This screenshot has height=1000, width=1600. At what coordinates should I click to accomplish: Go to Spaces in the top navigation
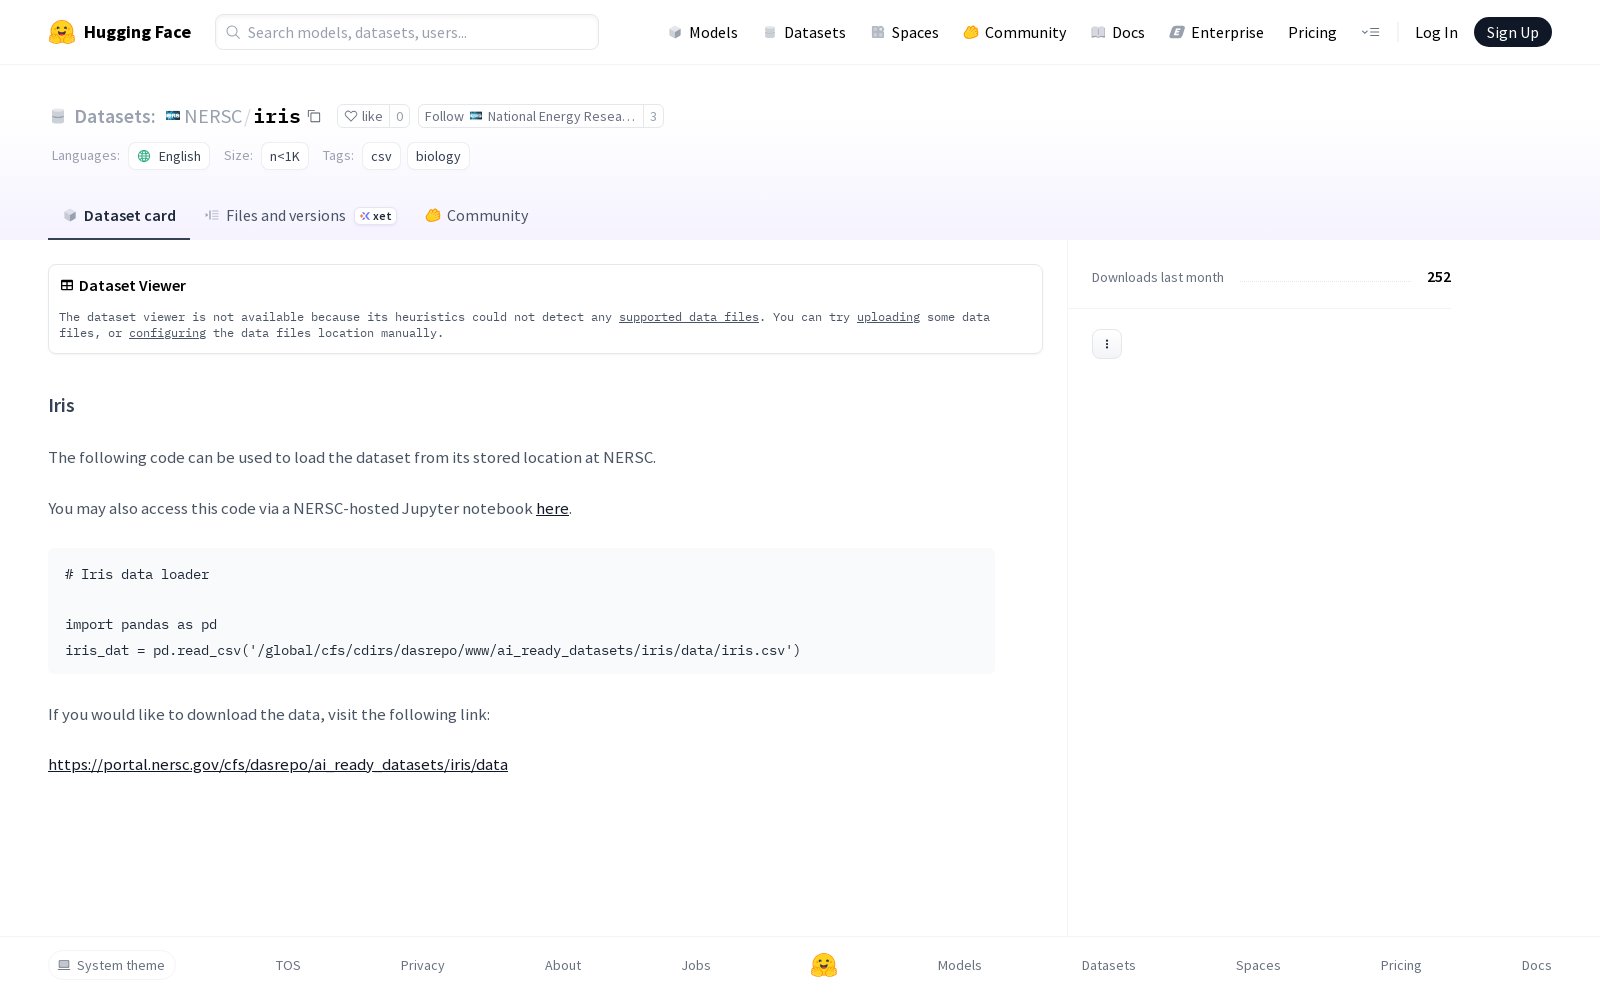pos(905,32)
